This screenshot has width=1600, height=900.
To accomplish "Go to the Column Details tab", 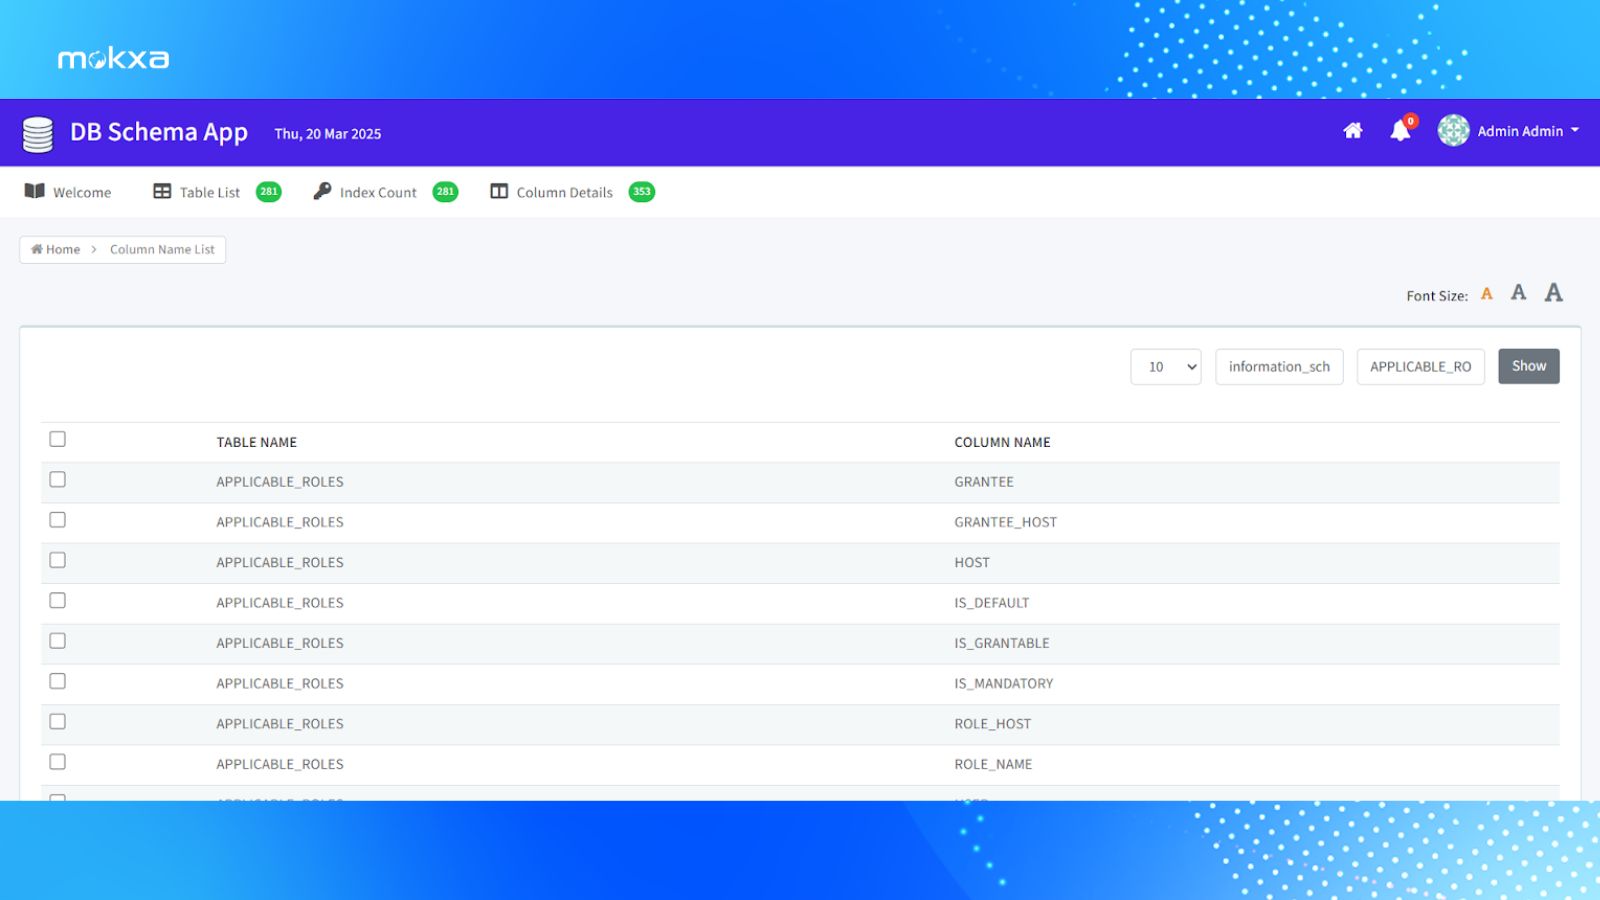I will click(x=564, y=192).
